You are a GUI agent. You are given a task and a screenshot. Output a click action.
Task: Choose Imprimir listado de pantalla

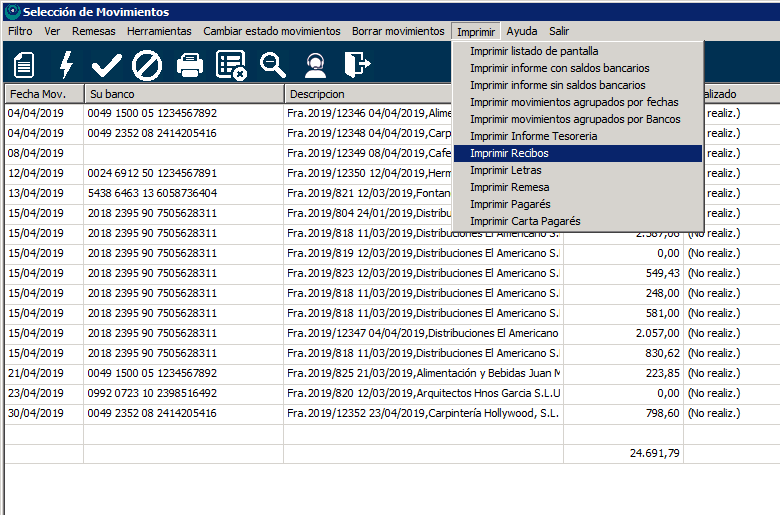click(x=534, y=51)
